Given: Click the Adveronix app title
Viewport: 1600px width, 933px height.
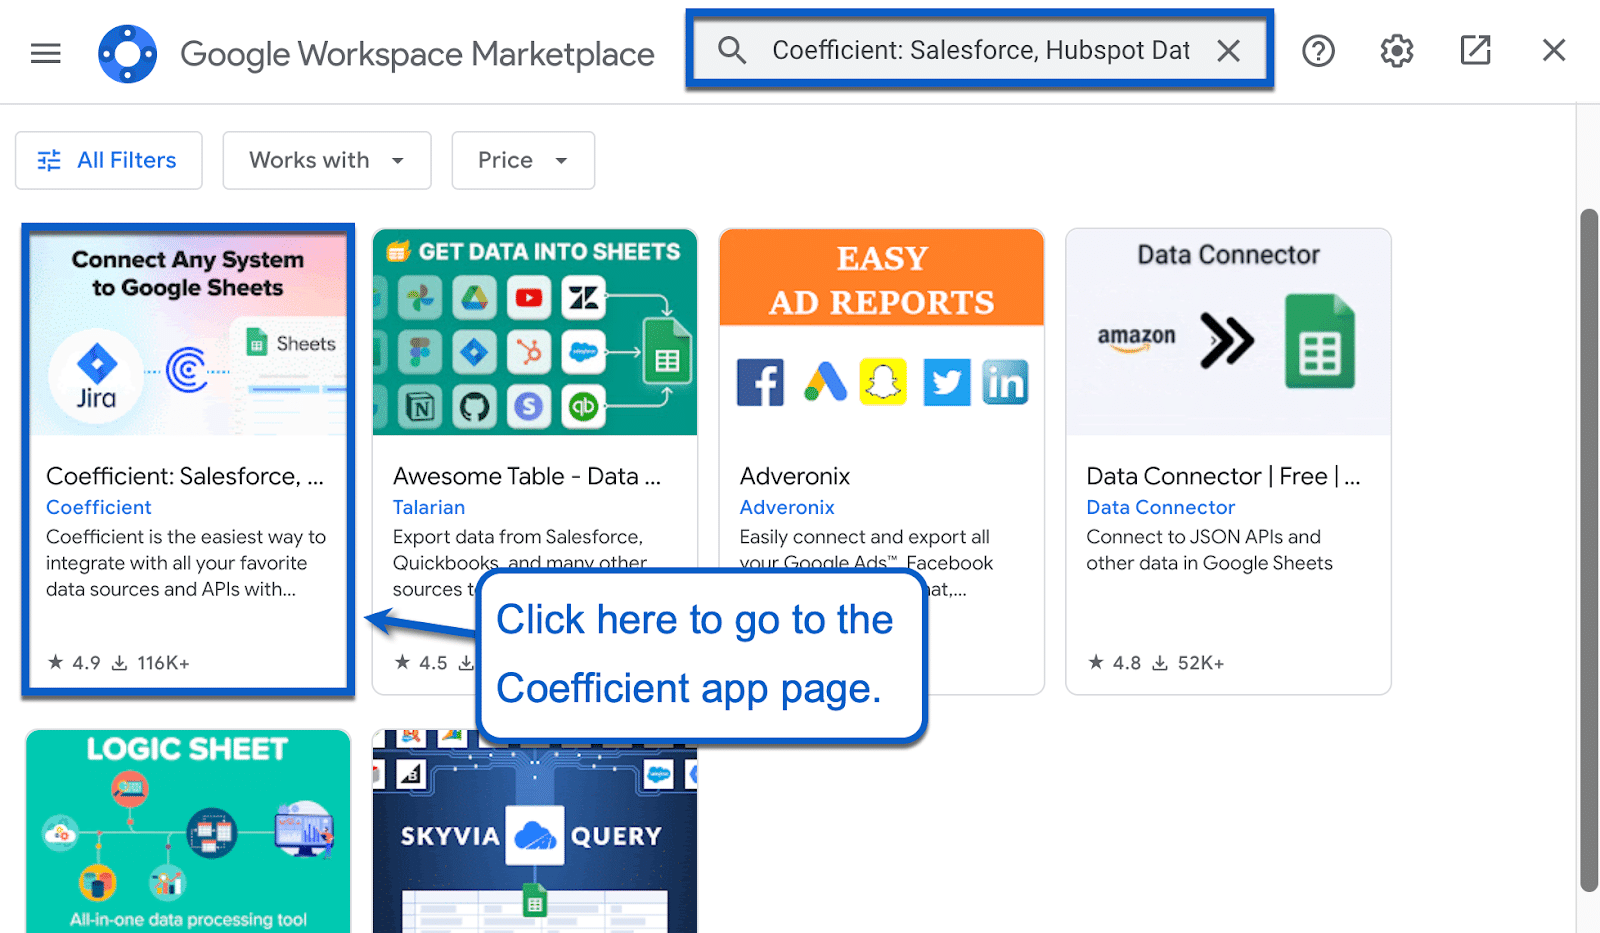Looking at the screenshot, I should coord(795,476).
